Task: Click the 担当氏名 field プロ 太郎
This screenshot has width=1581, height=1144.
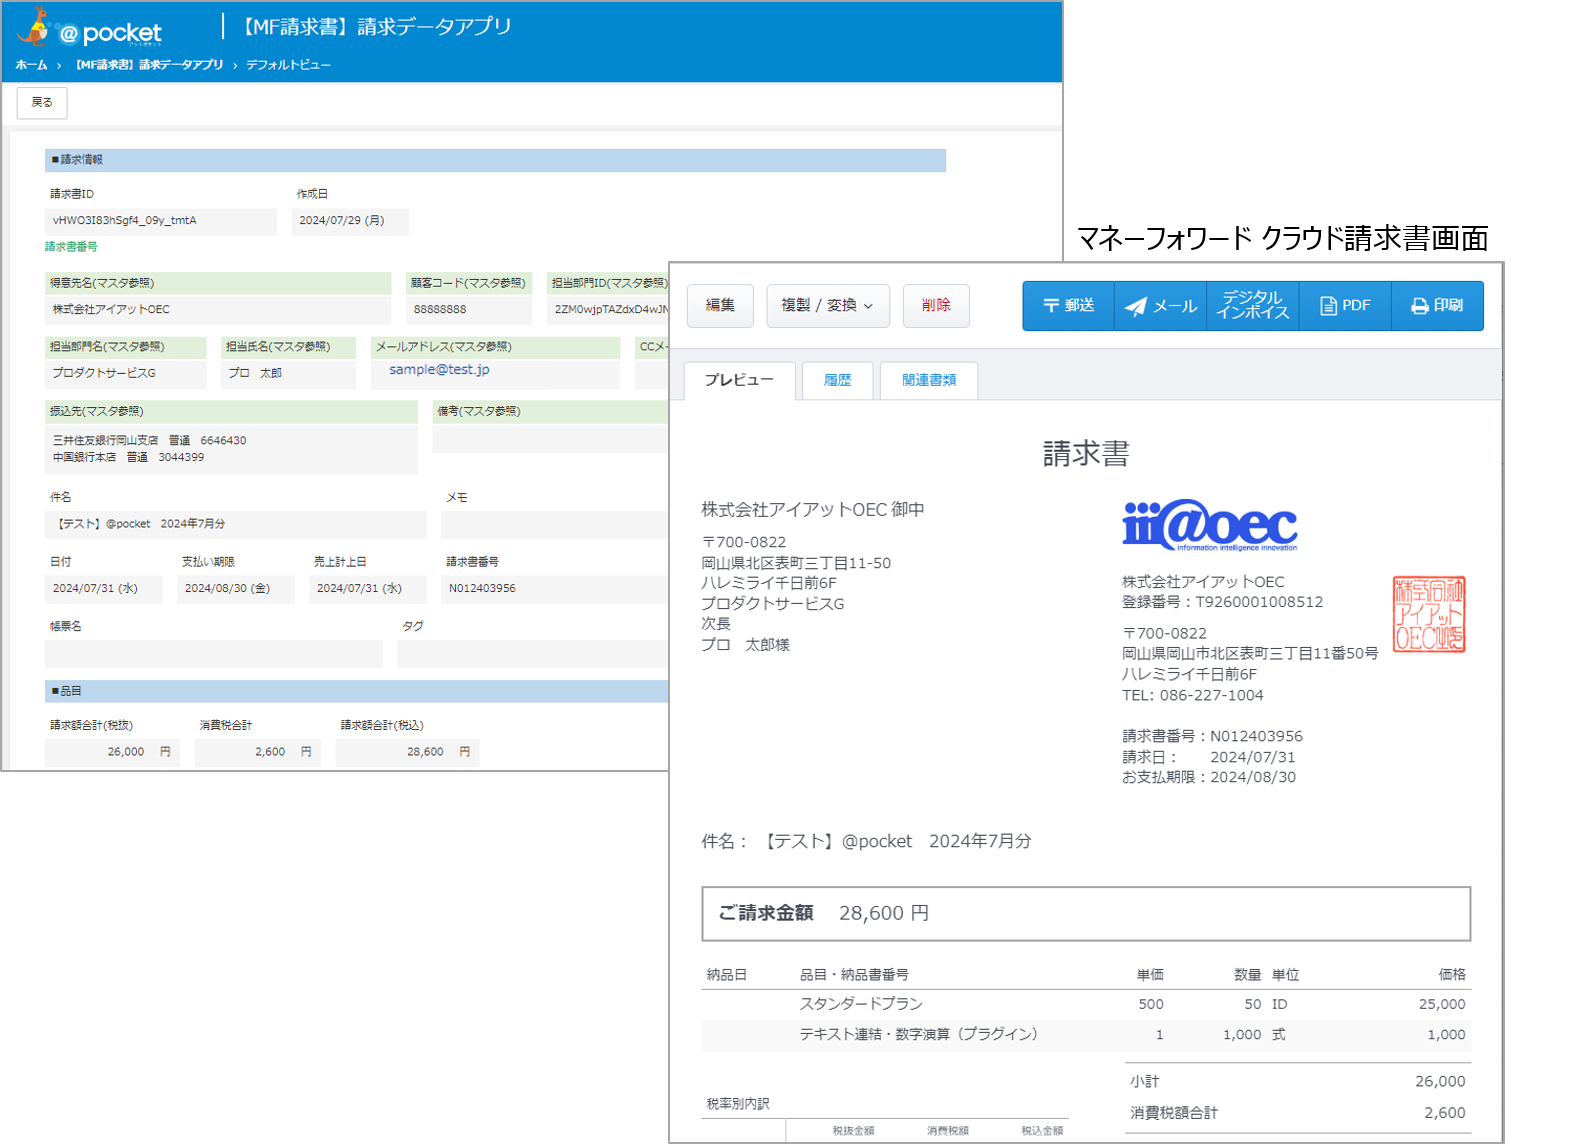Action: 289,373
